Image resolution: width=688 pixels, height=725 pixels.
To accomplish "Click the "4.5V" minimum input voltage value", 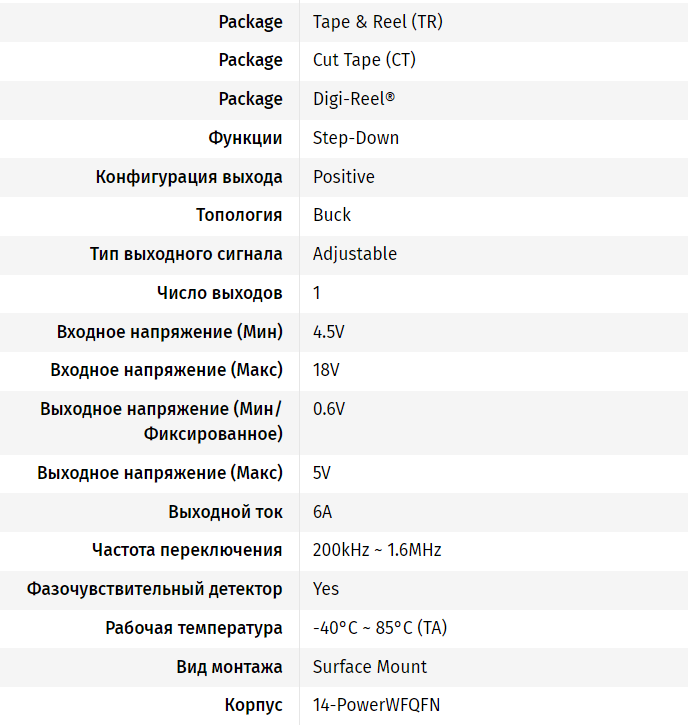I will coord(329,332).
